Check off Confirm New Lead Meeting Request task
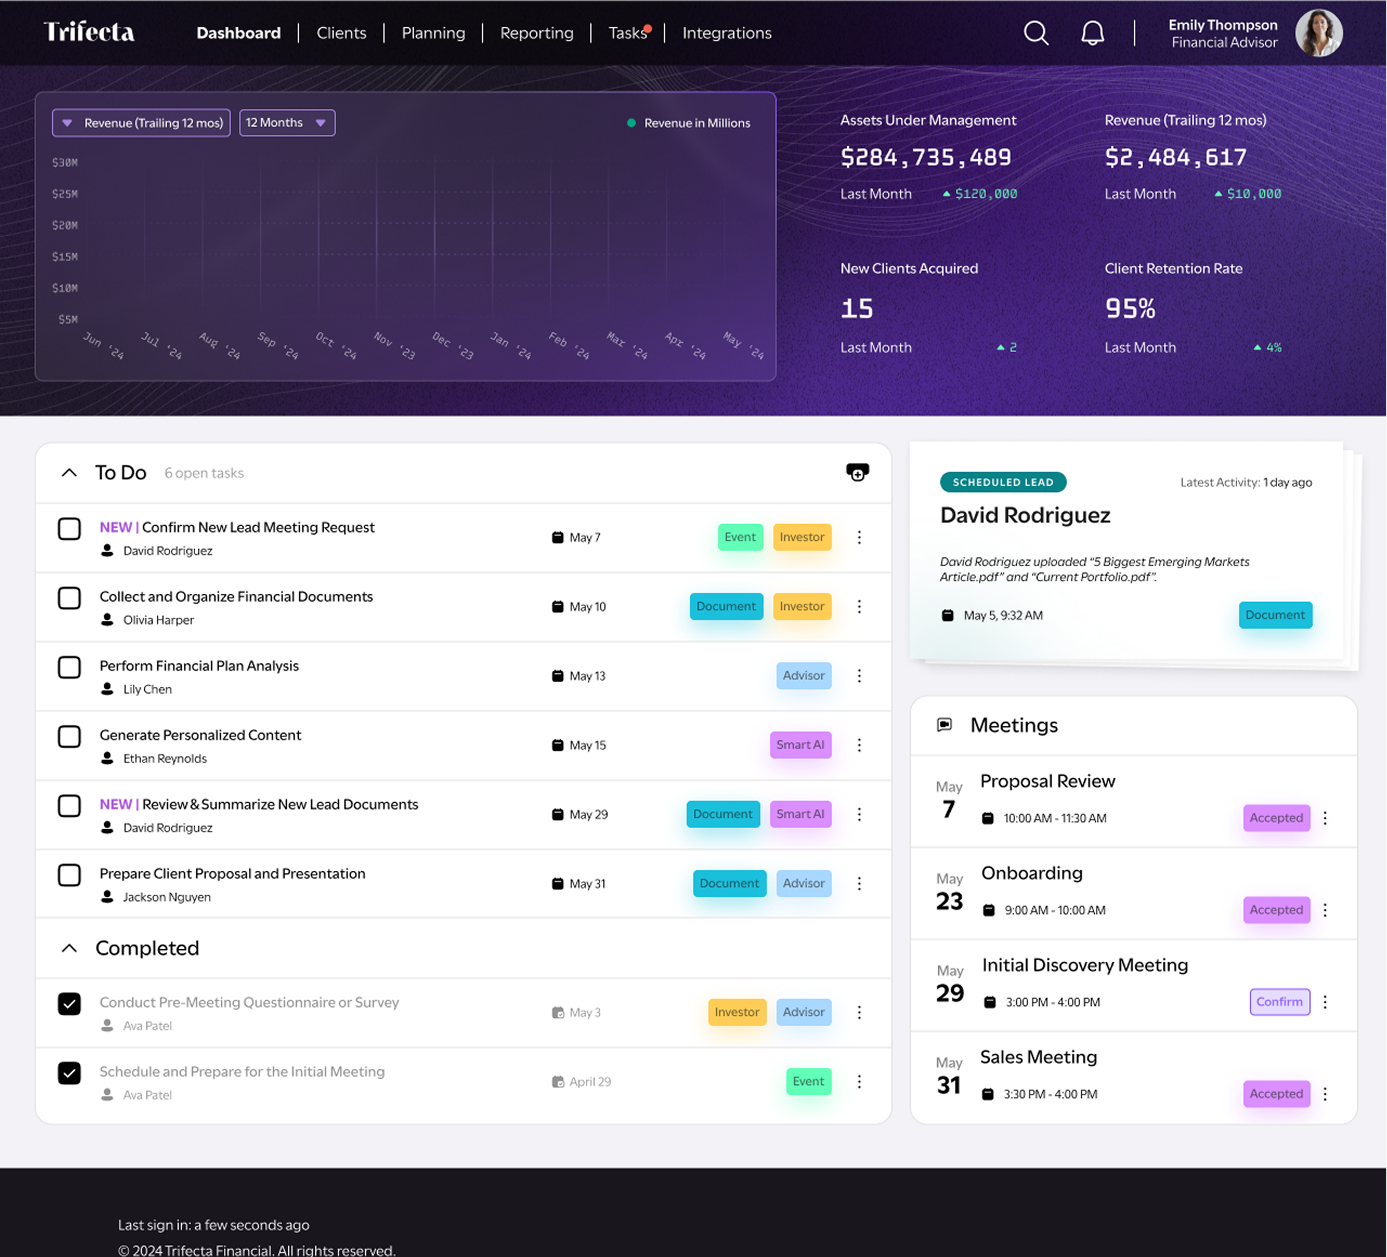This screenshot has height=1257, width=1387. (69, 529)
